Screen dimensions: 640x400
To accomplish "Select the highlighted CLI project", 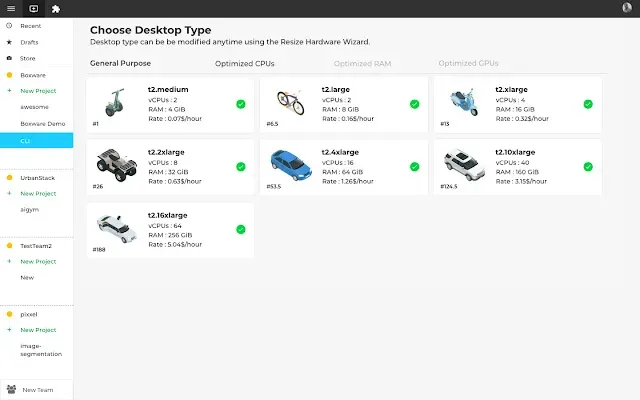I will click(36, 140).
